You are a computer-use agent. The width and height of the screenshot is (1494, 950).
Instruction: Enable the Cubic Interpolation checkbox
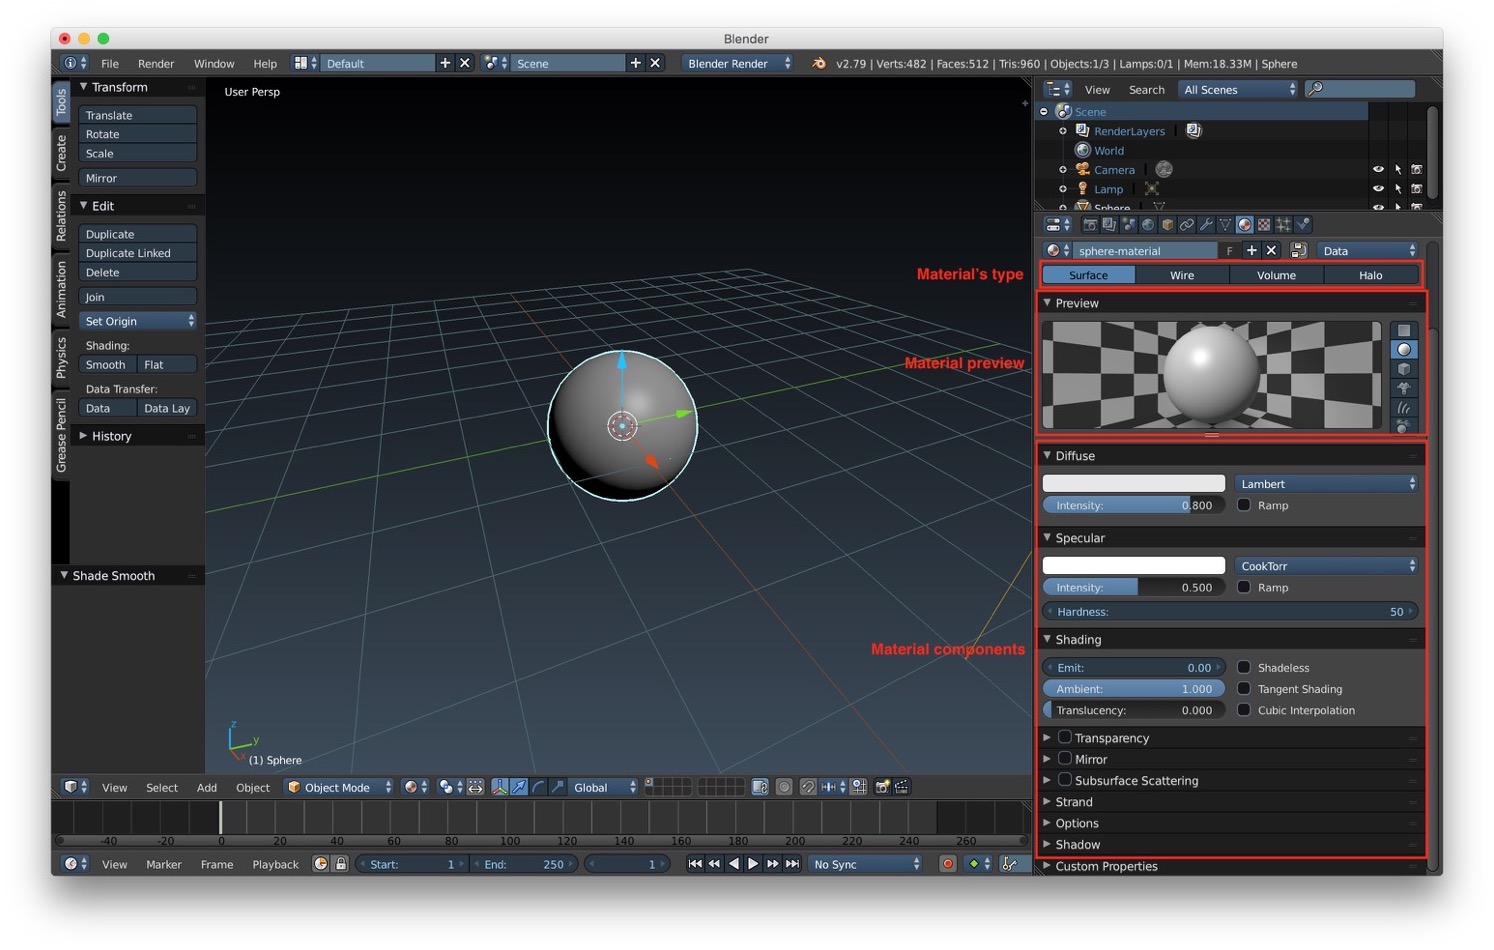[1244, 710]
